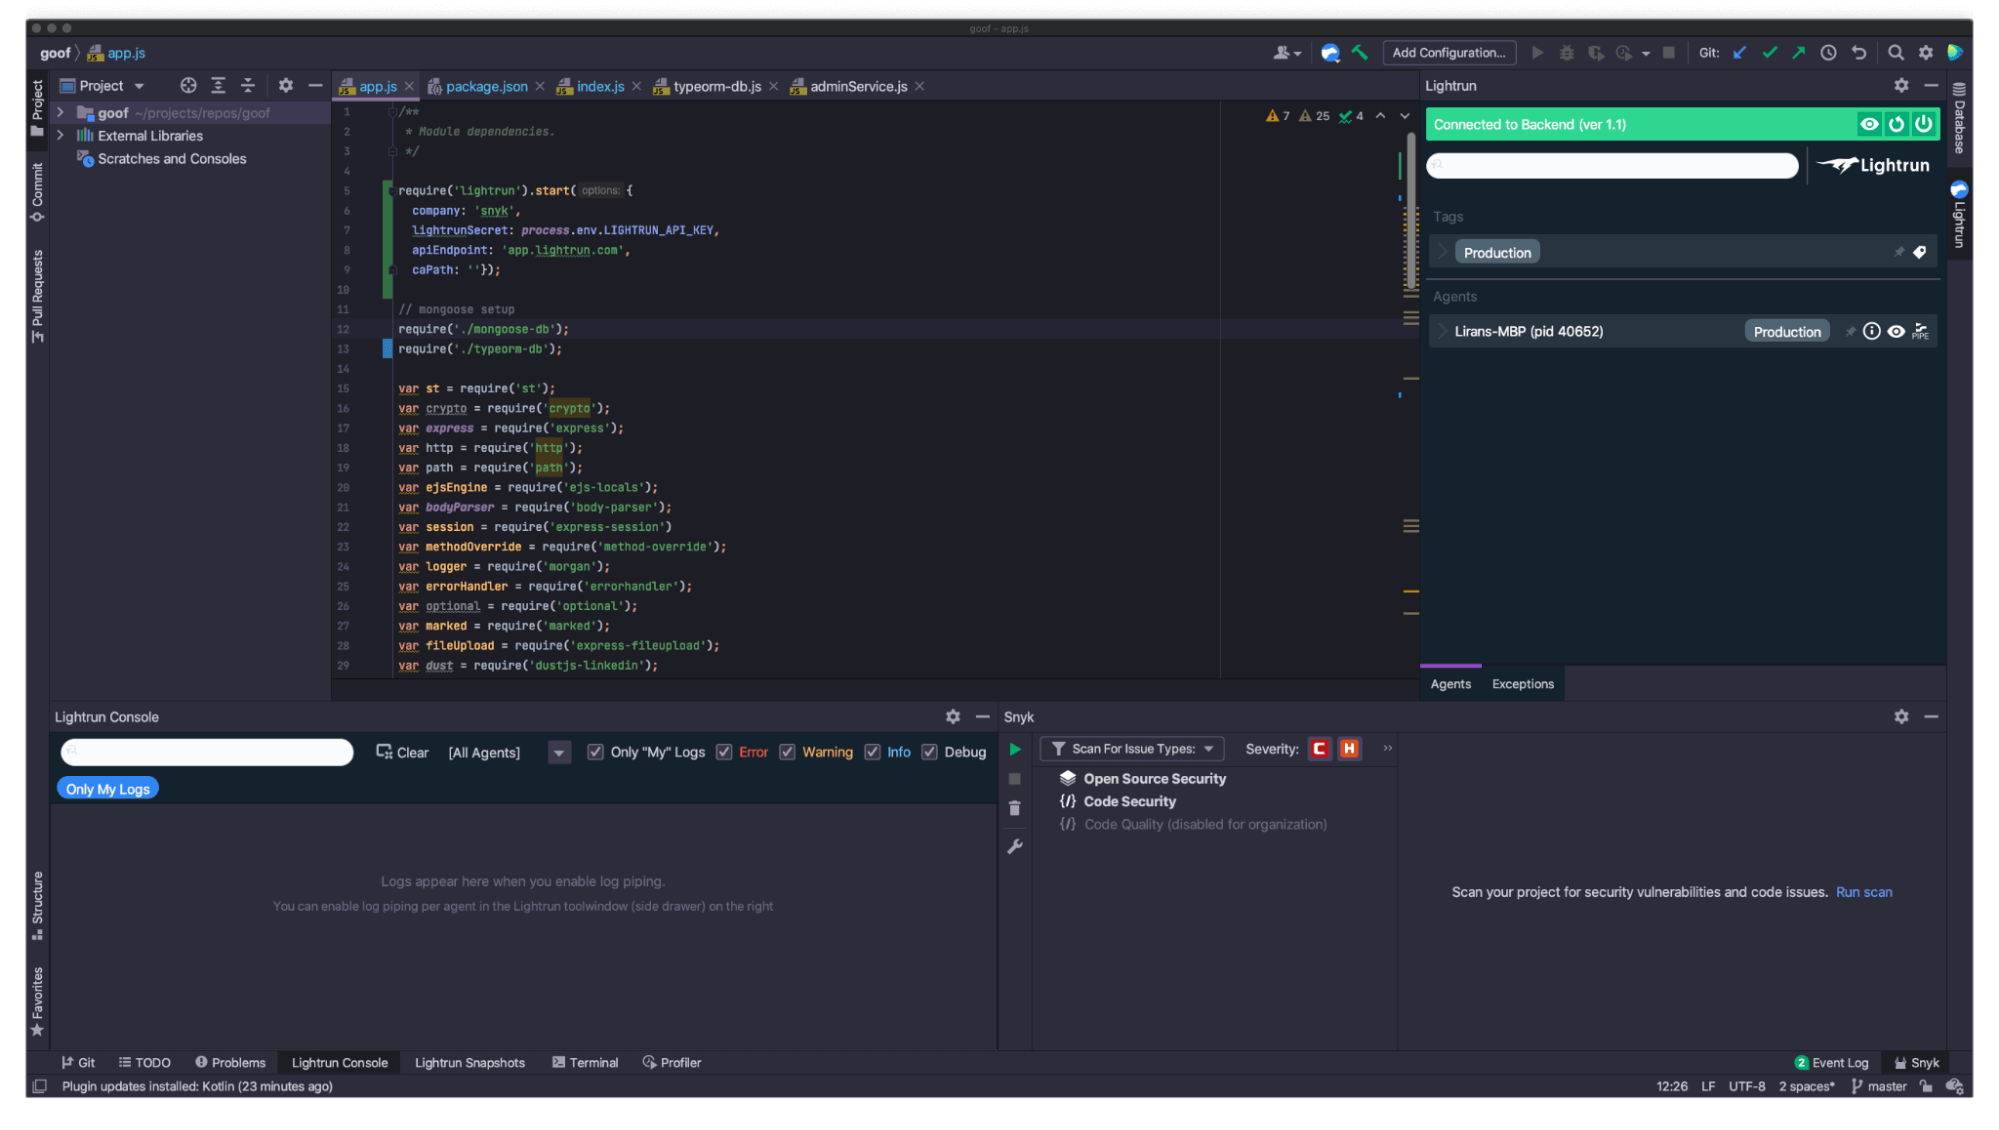This screenshot has width=1999, height=1130.
Task: Toggle log piping for Lirans-MBP agent
Action: click(x=1919, y=331)
